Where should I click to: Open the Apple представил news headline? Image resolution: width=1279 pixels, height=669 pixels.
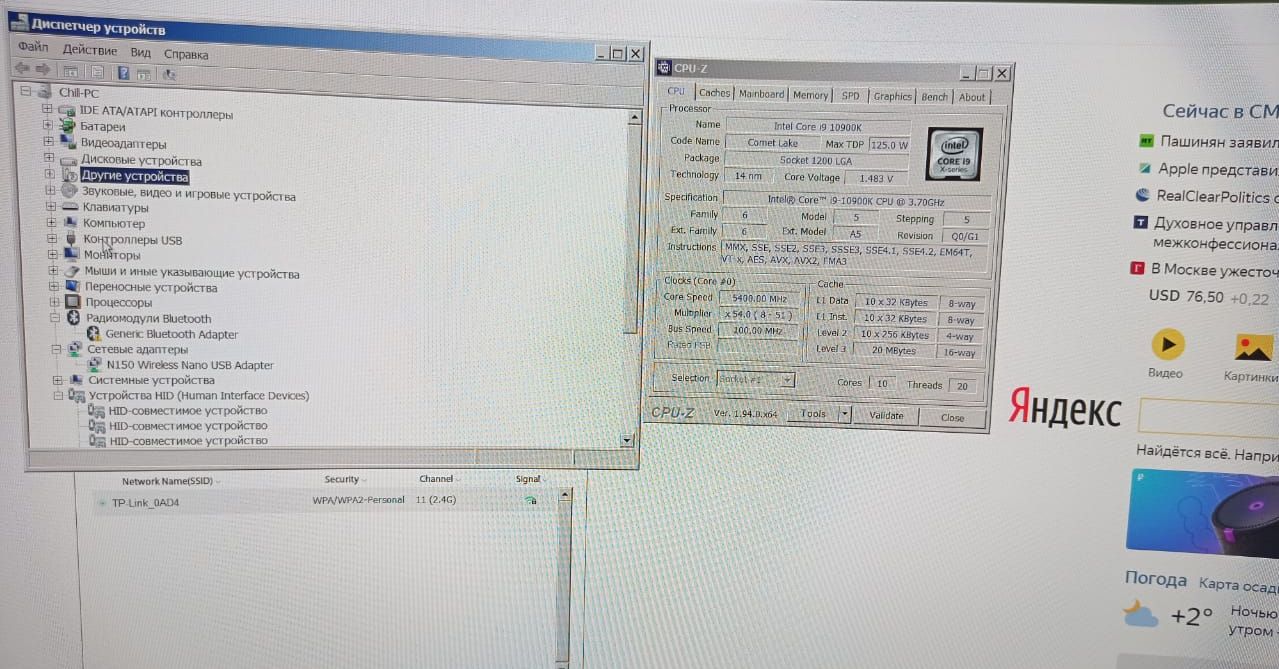point(1218,170)
